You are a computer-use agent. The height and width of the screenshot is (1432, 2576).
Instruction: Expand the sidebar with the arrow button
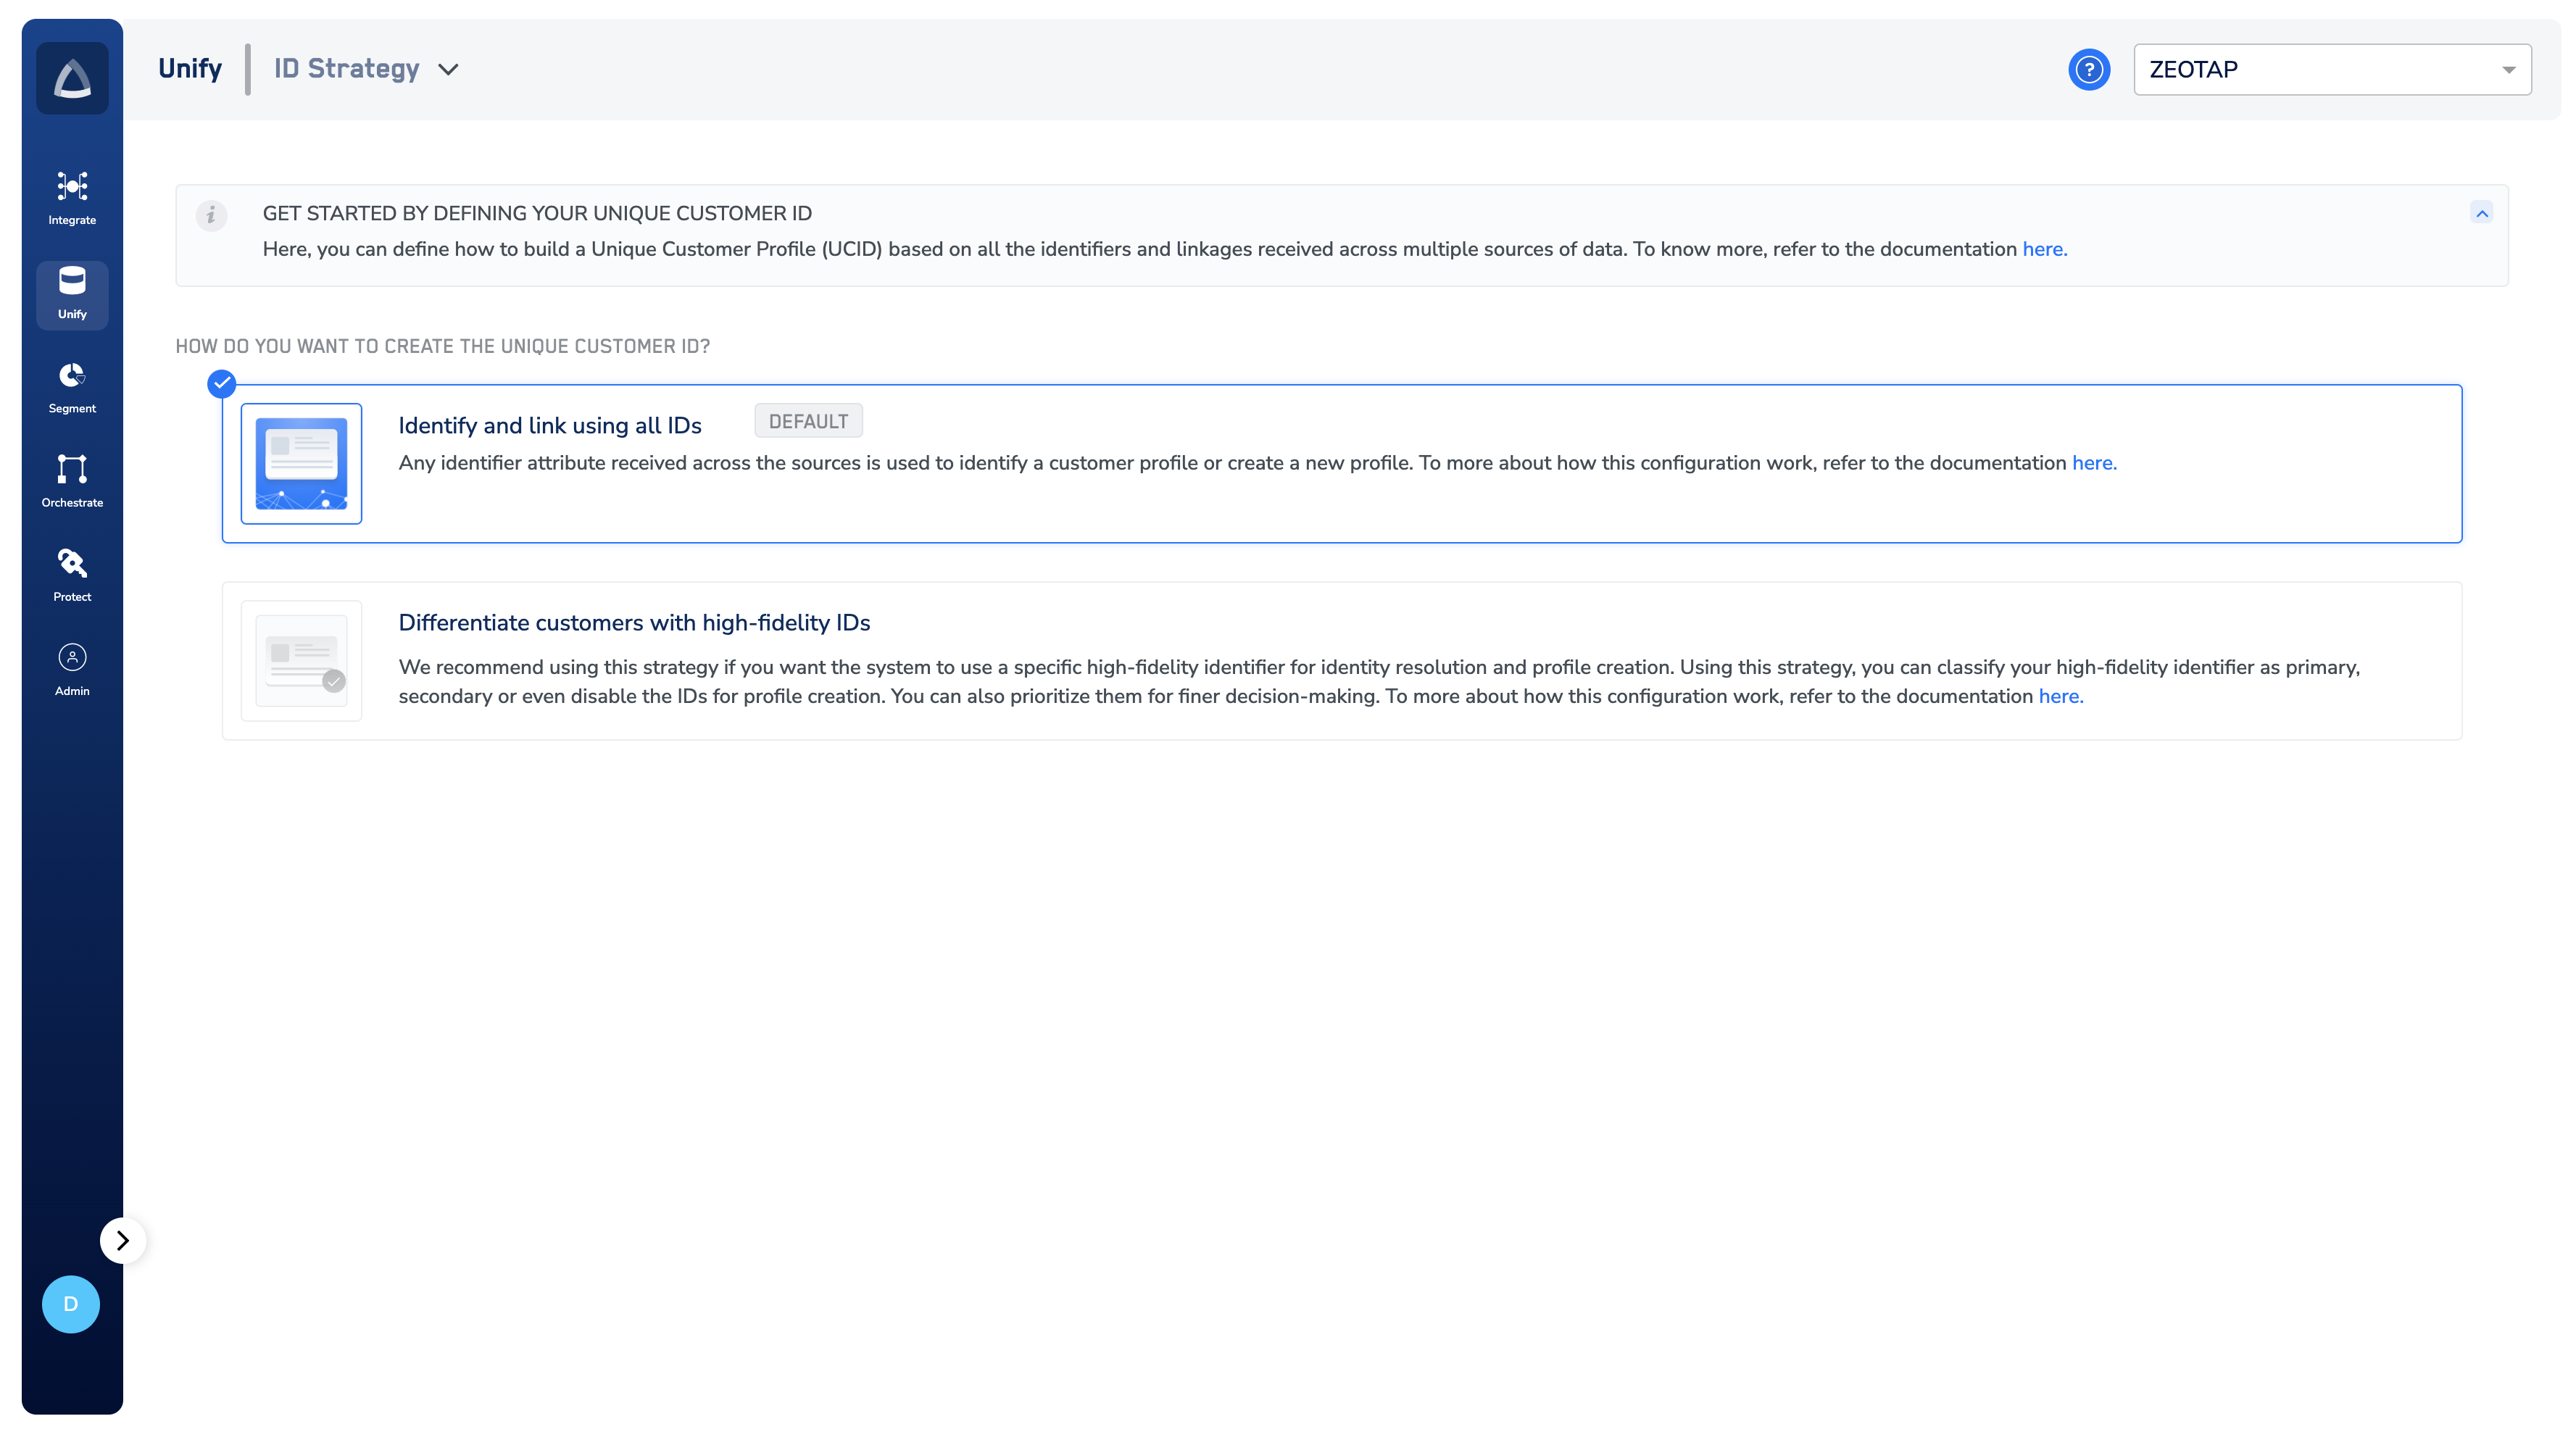tap(122, 1240)
